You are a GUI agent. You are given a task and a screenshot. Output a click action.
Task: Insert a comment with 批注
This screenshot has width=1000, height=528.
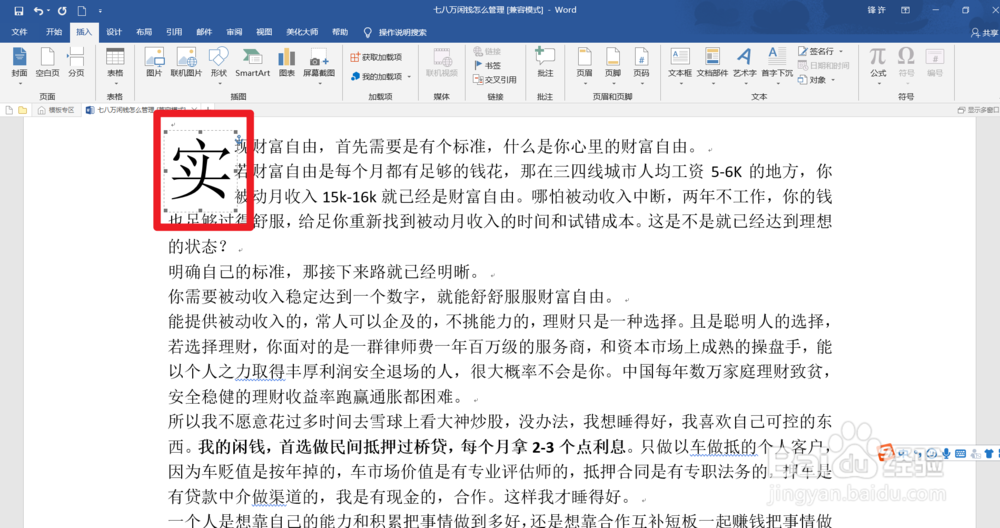(x=545, y=62)
